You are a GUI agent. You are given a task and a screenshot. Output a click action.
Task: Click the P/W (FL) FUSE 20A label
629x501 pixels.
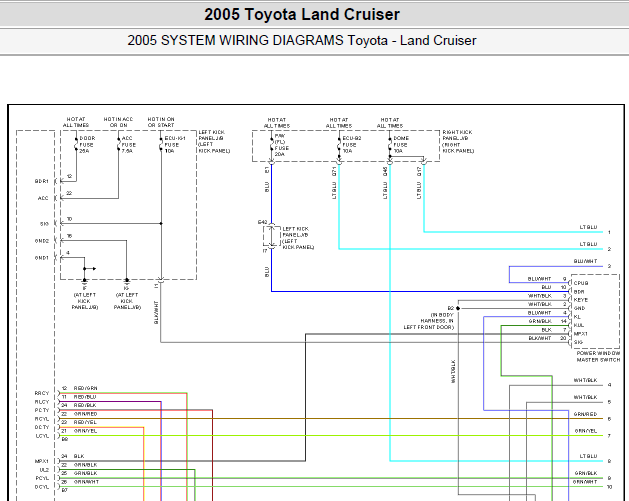click(x=282, y=145)
